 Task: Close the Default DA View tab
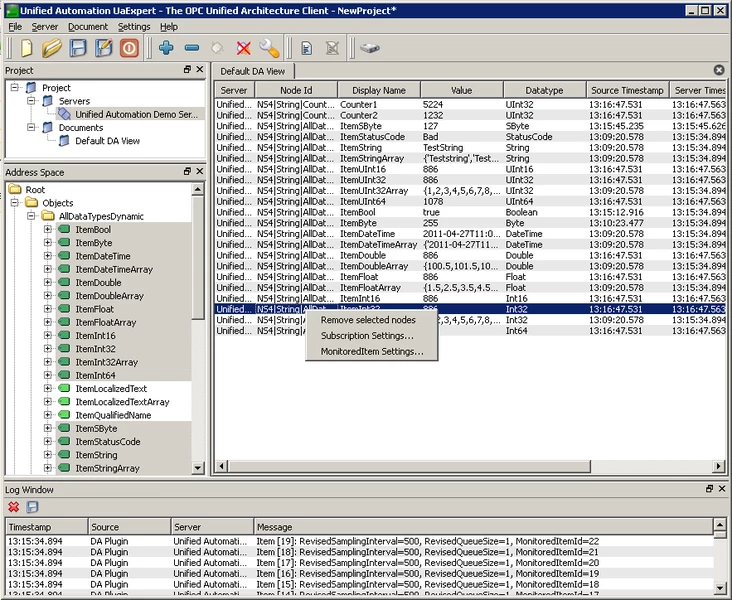coord(718,70)
